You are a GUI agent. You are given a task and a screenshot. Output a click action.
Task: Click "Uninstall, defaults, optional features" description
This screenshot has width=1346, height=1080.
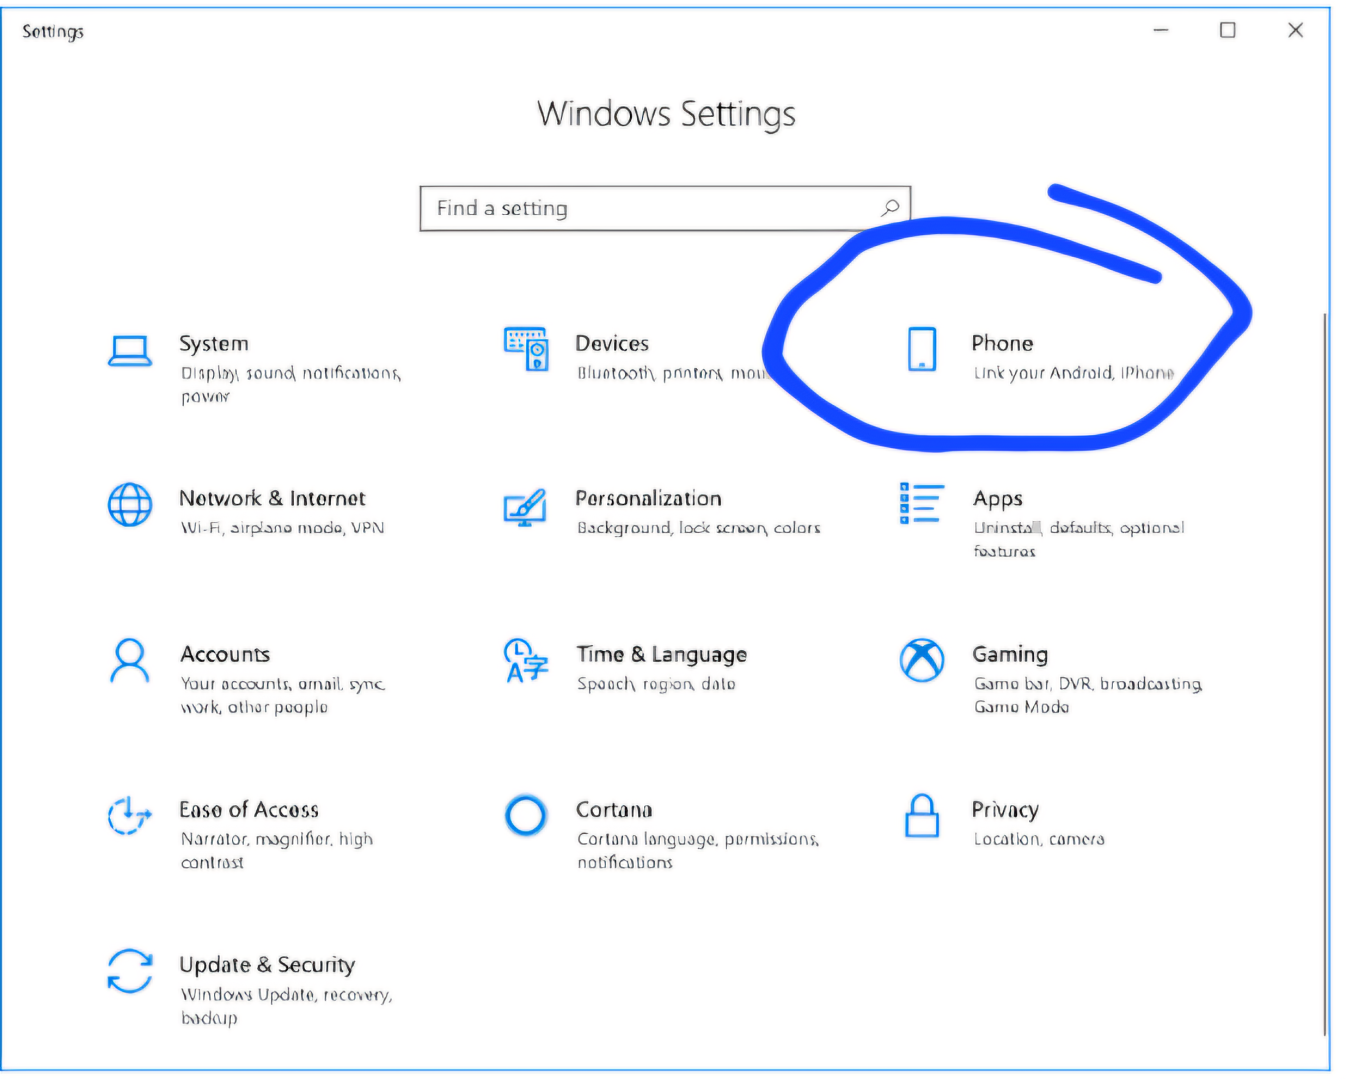(x=1079, y=539)
